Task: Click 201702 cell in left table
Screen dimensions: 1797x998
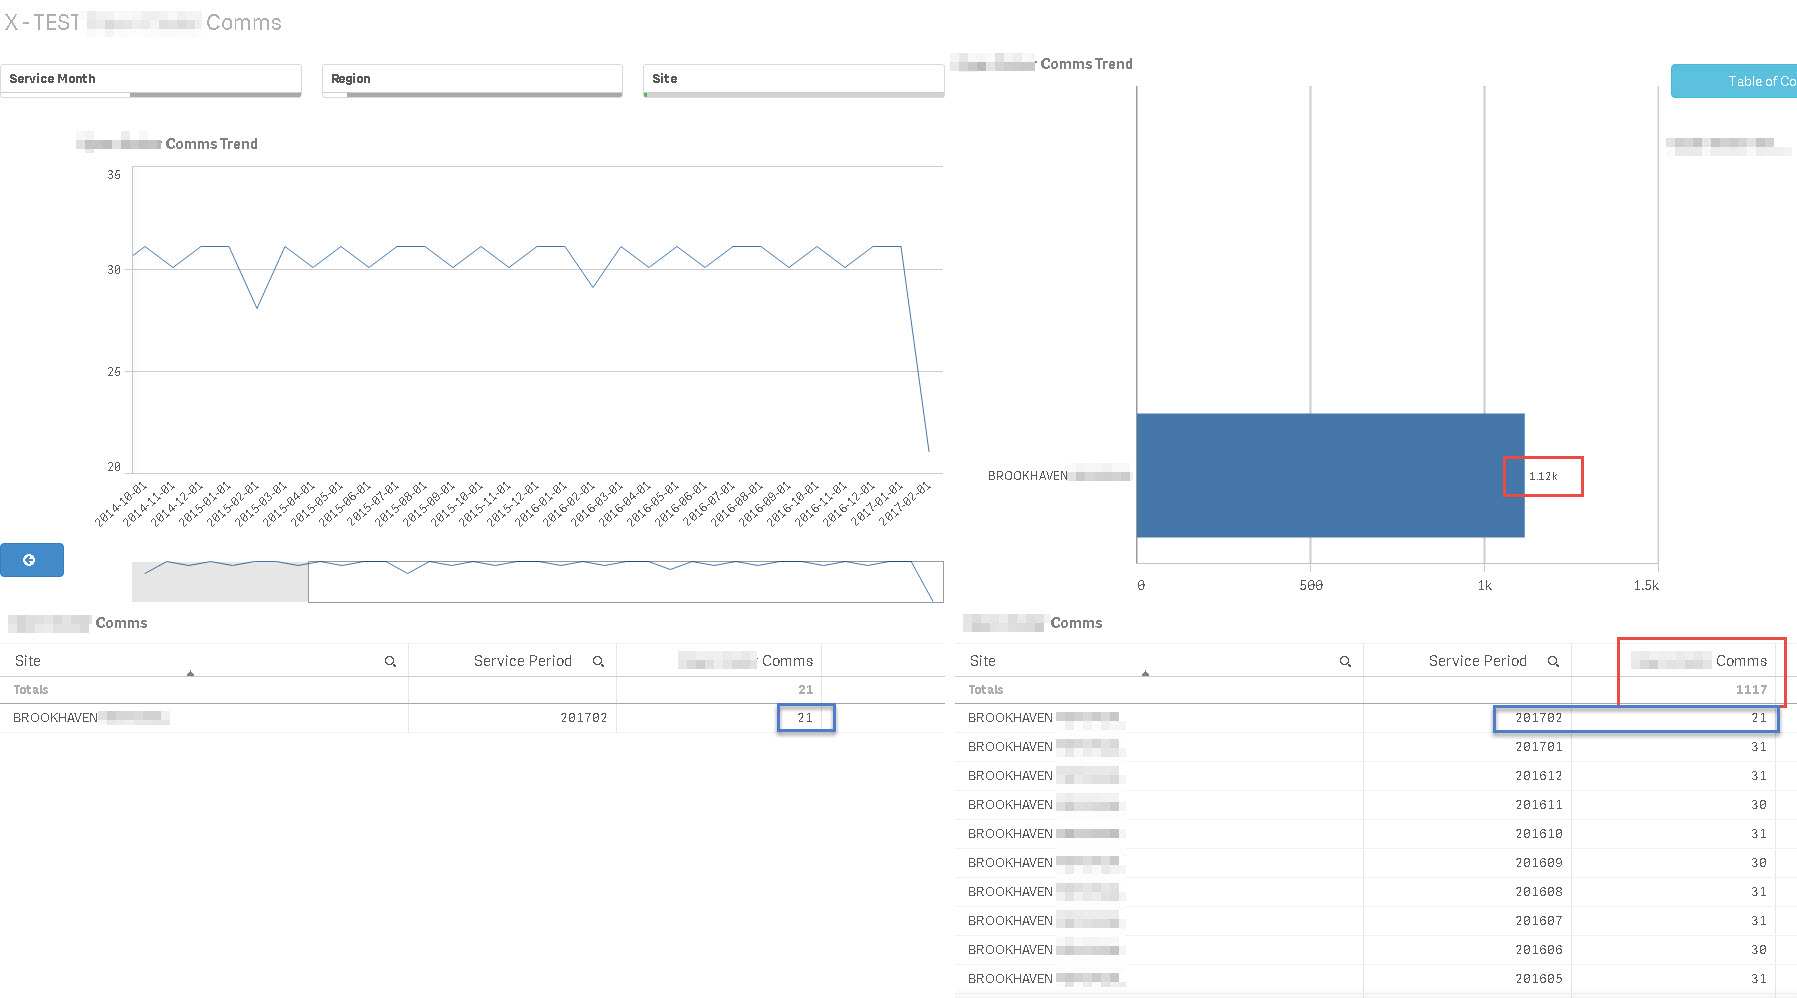Action: point(584,718)
